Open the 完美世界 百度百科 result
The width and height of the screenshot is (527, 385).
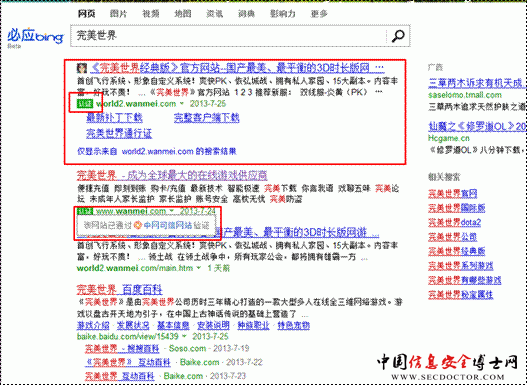click(120, 289)
